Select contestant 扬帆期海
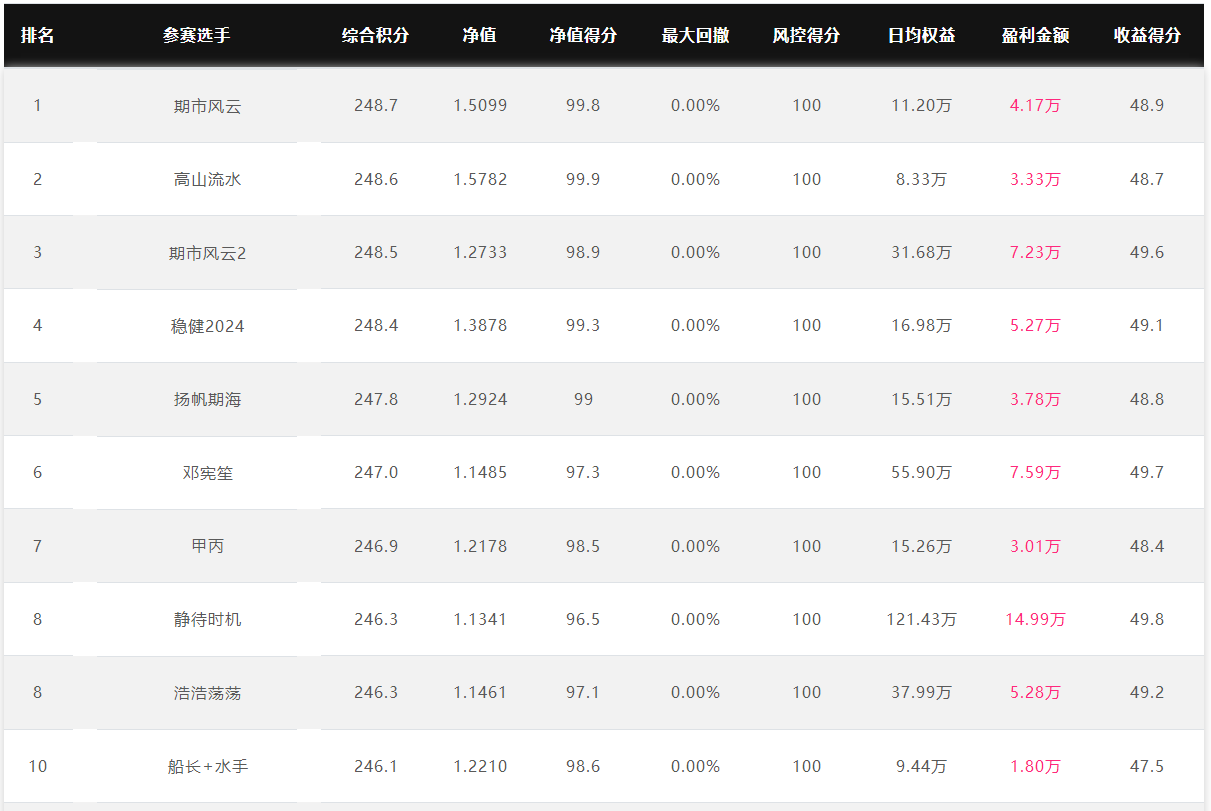This screenshot has height=811, width=1211. click(207, 399)
